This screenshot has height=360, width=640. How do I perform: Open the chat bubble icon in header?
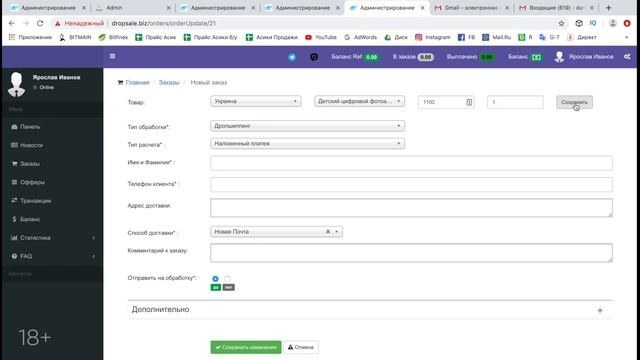tap(314, 57)
